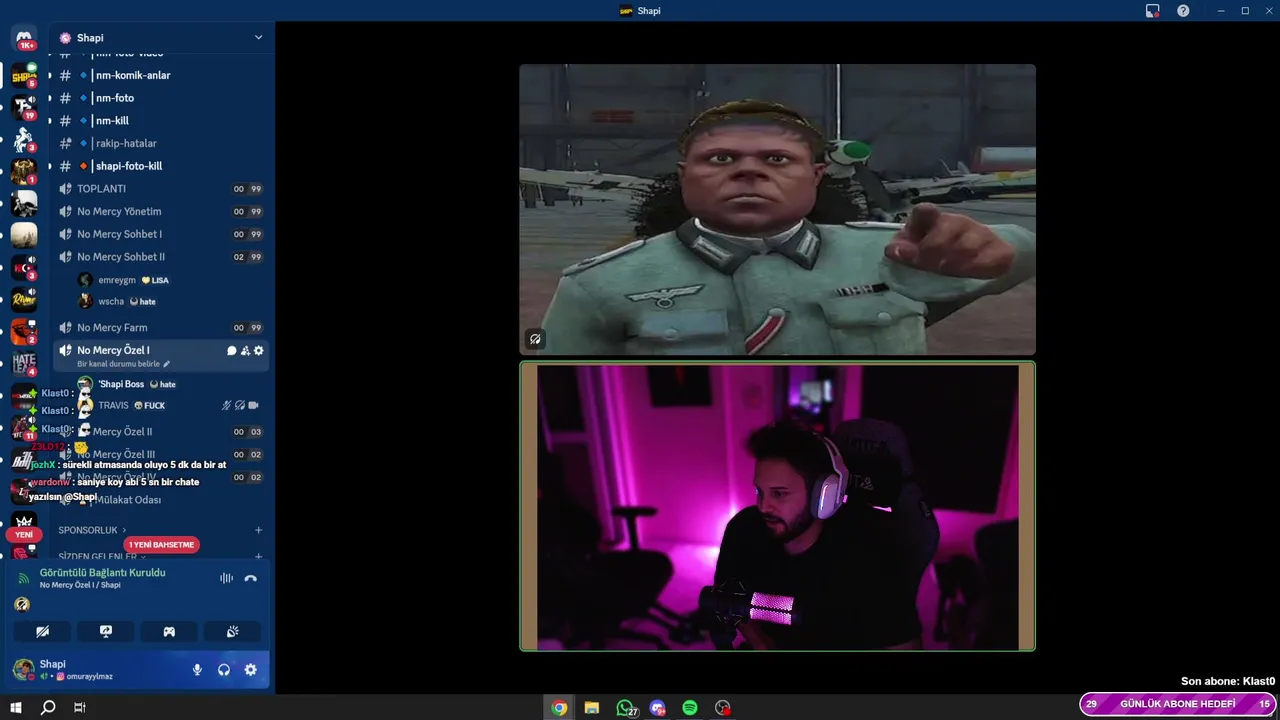The image size is (1280, 720).
Task: Open the nm-kill channel
Action: point(161,121)
